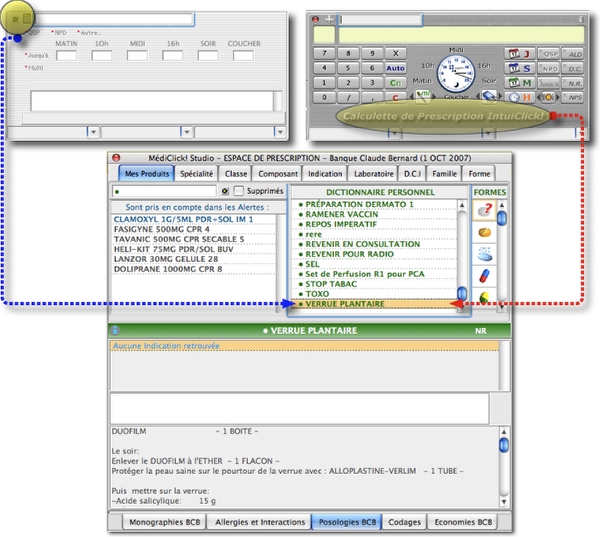Click the right arrow beside the sun icon
Screen dimensions: 600x537
pos(558,97)
